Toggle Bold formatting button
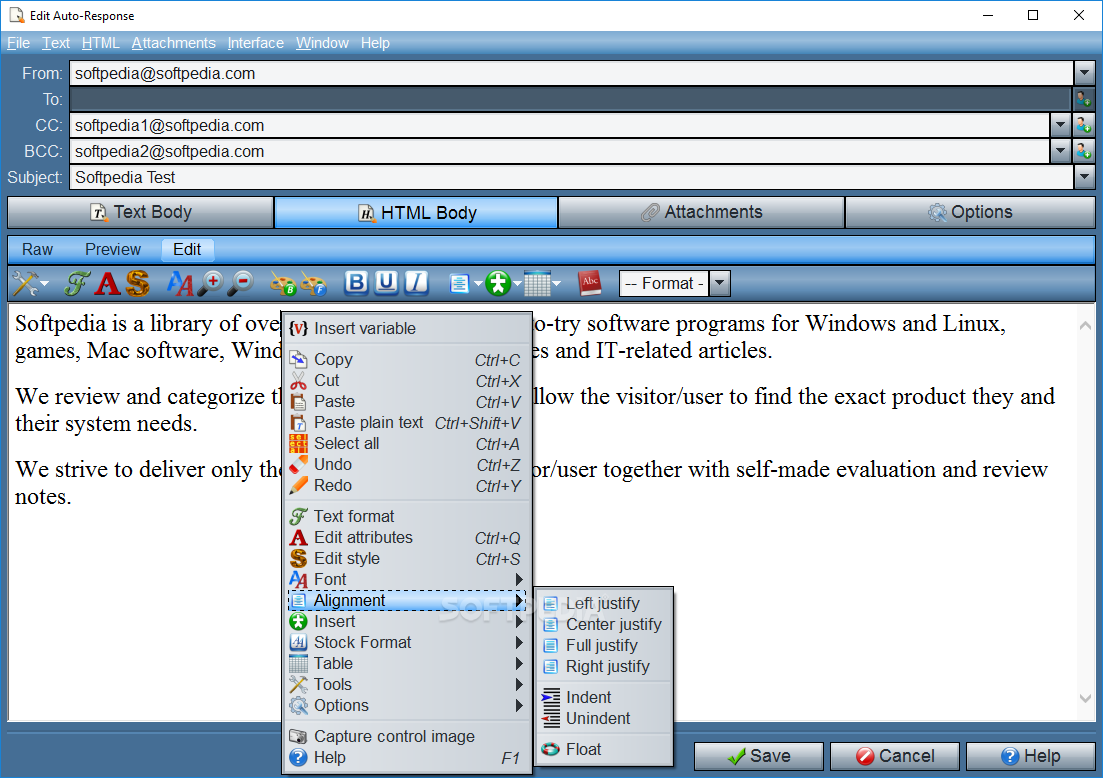Screen dimensions: 1103x778 click(x=357, y=283)
